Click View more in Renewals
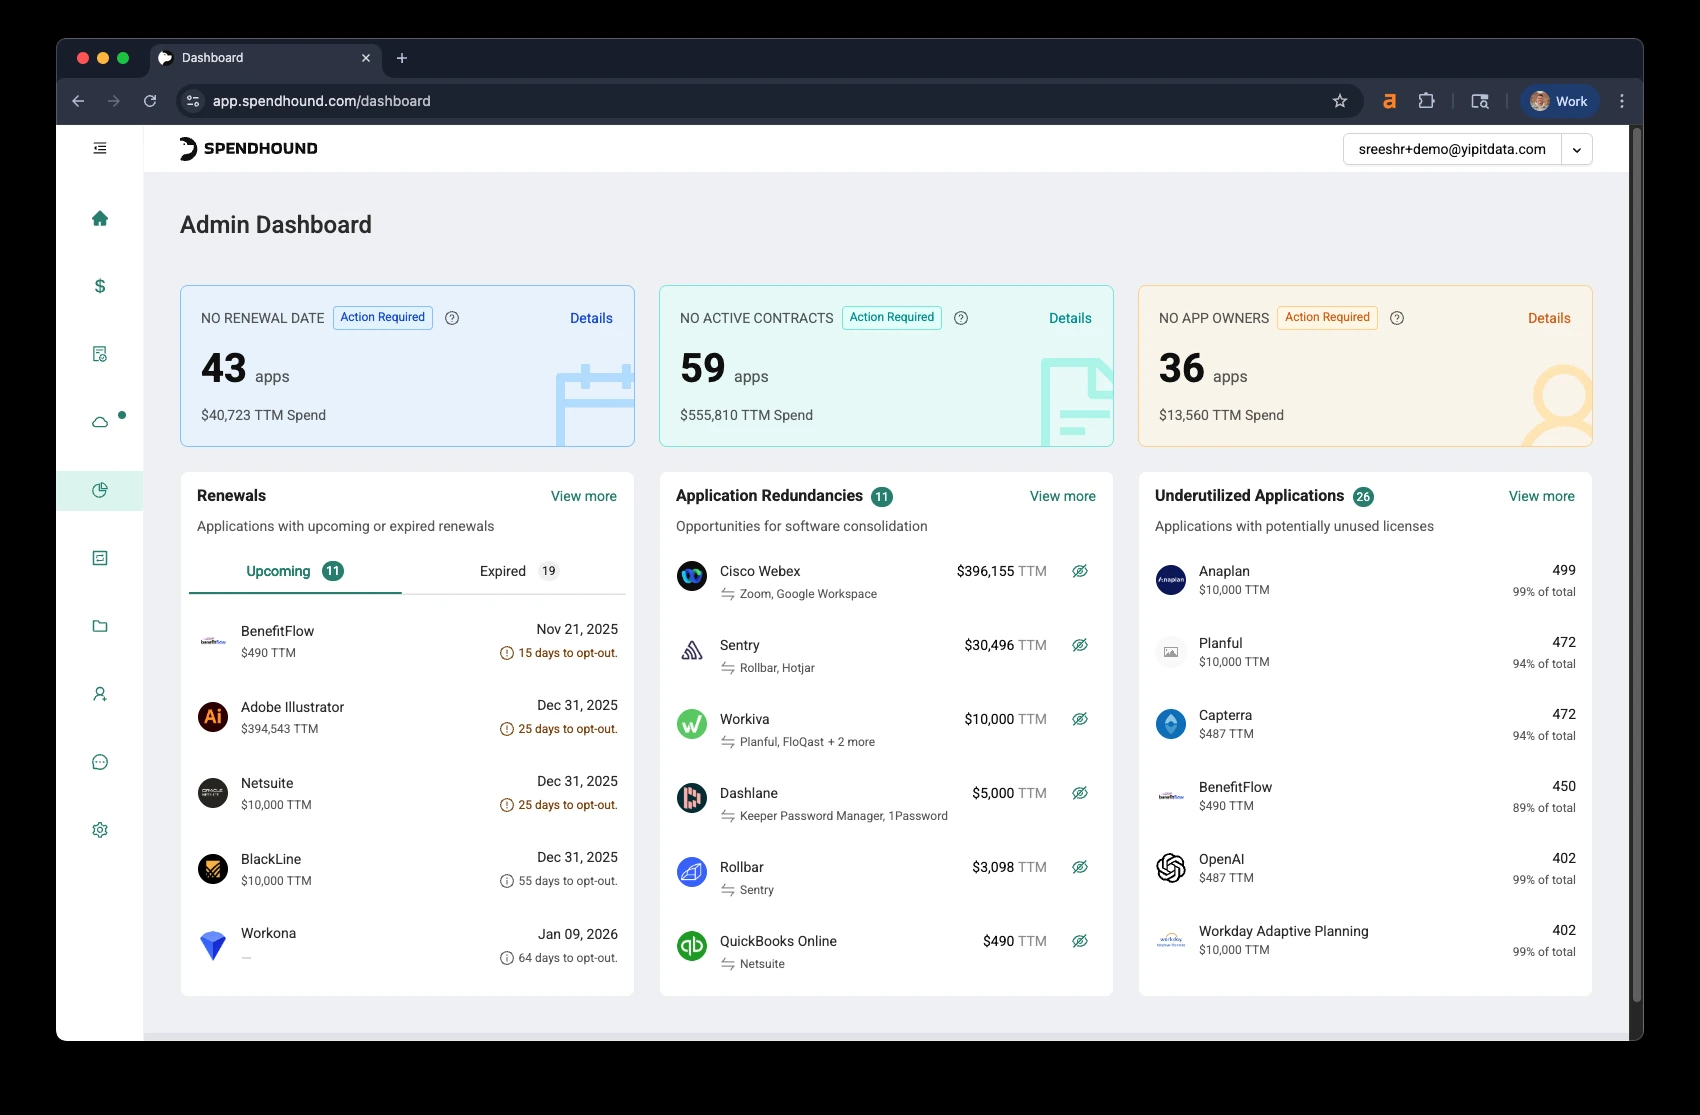 click(x=584, y=496)
